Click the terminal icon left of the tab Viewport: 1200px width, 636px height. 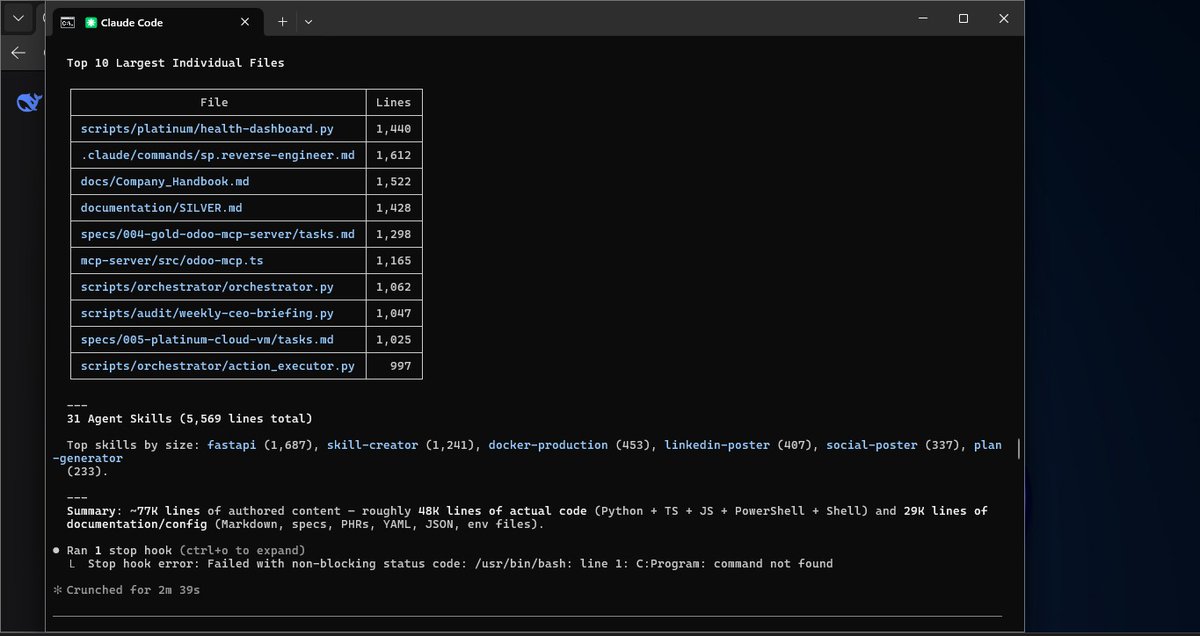pos(66,21)
